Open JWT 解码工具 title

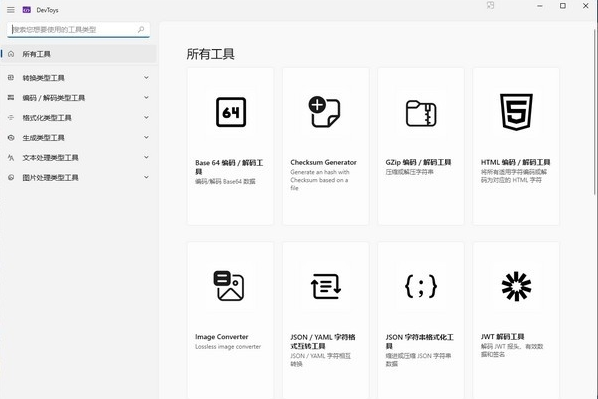(502, 336)
